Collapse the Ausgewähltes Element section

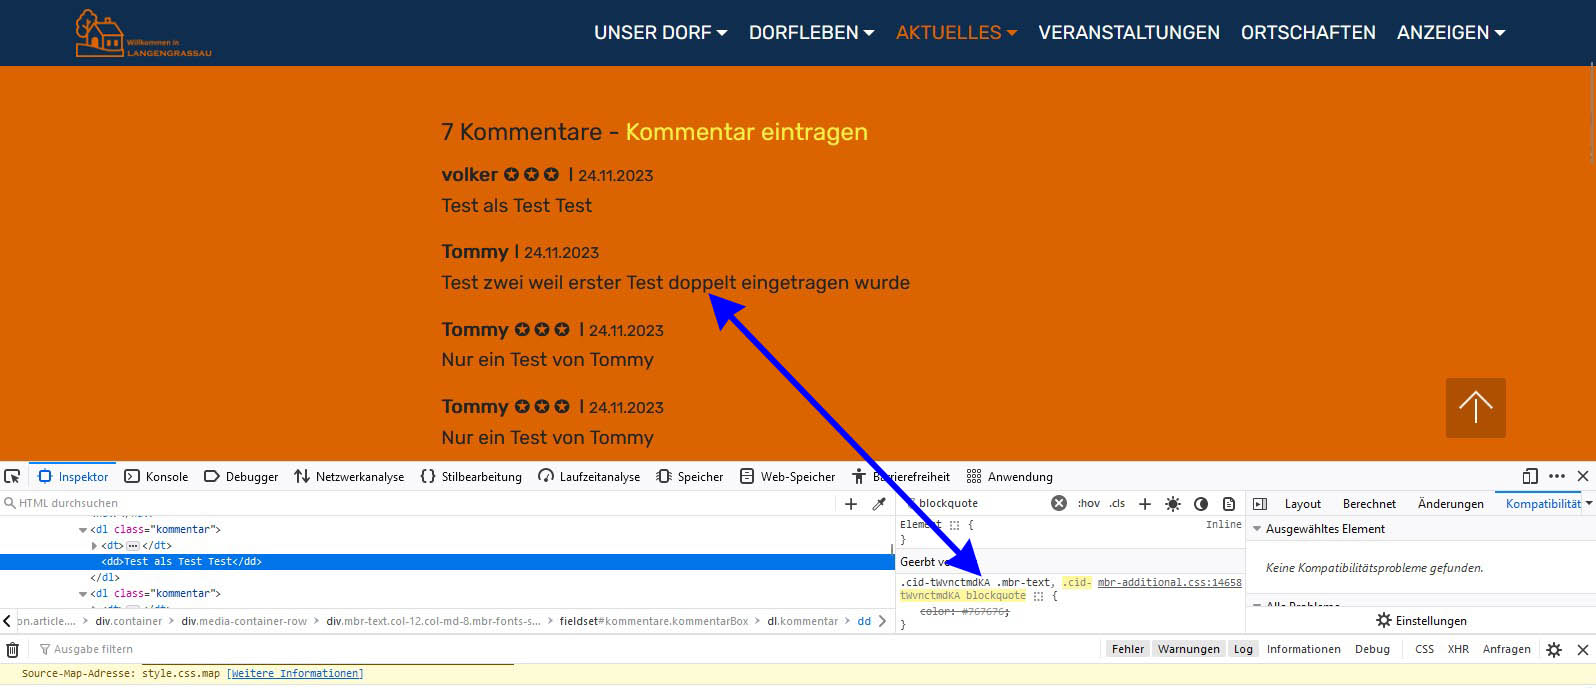coord(1257,529)
